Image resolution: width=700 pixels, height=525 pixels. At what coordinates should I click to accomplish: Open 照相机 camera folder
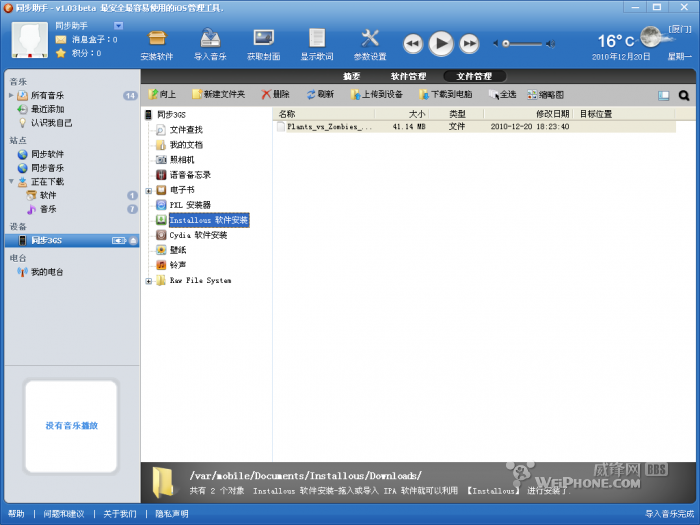pyautogui.click(x=182, y=160)
